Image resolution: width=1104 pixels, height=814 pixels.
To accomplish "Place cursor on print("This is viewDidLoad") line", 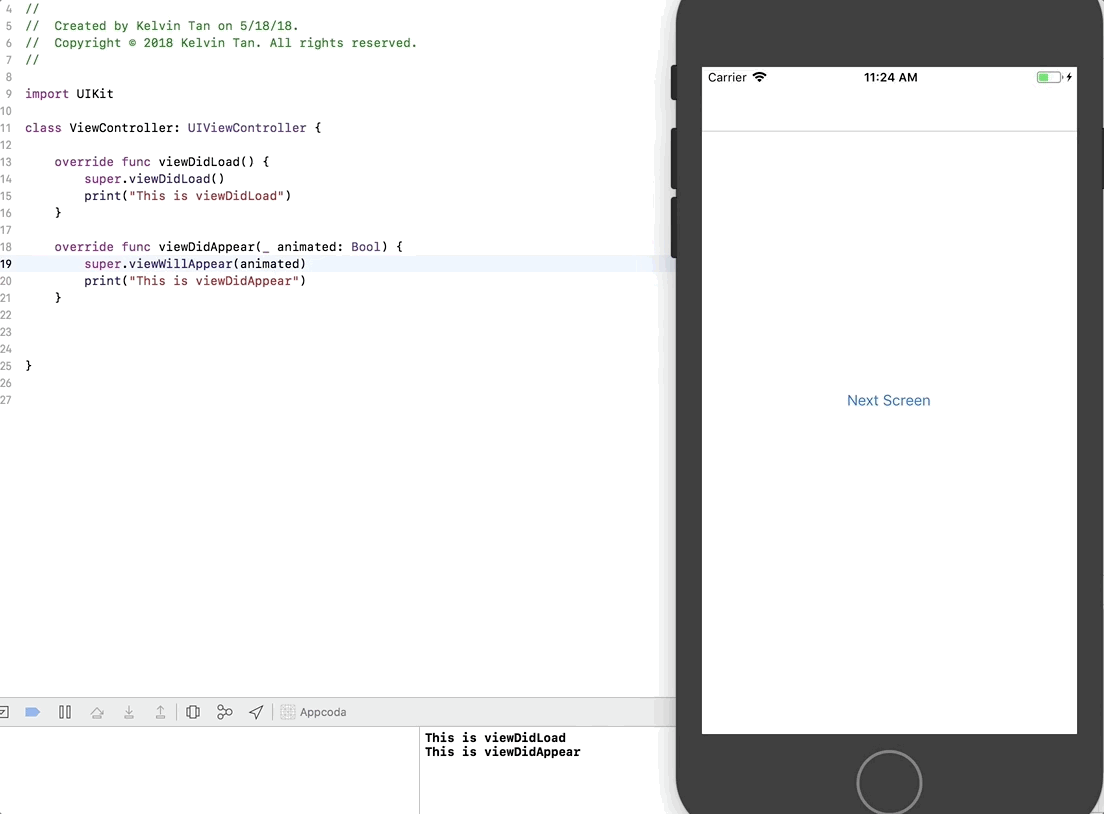I will [x=187, y=196].
